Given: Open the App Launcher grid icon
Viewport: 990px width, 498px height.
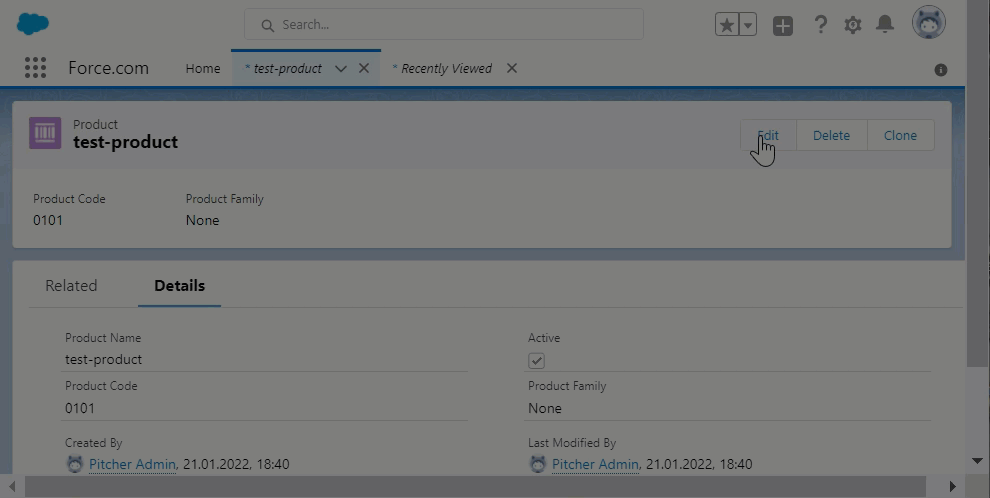Looking at the screenshot, I should 35,68.
